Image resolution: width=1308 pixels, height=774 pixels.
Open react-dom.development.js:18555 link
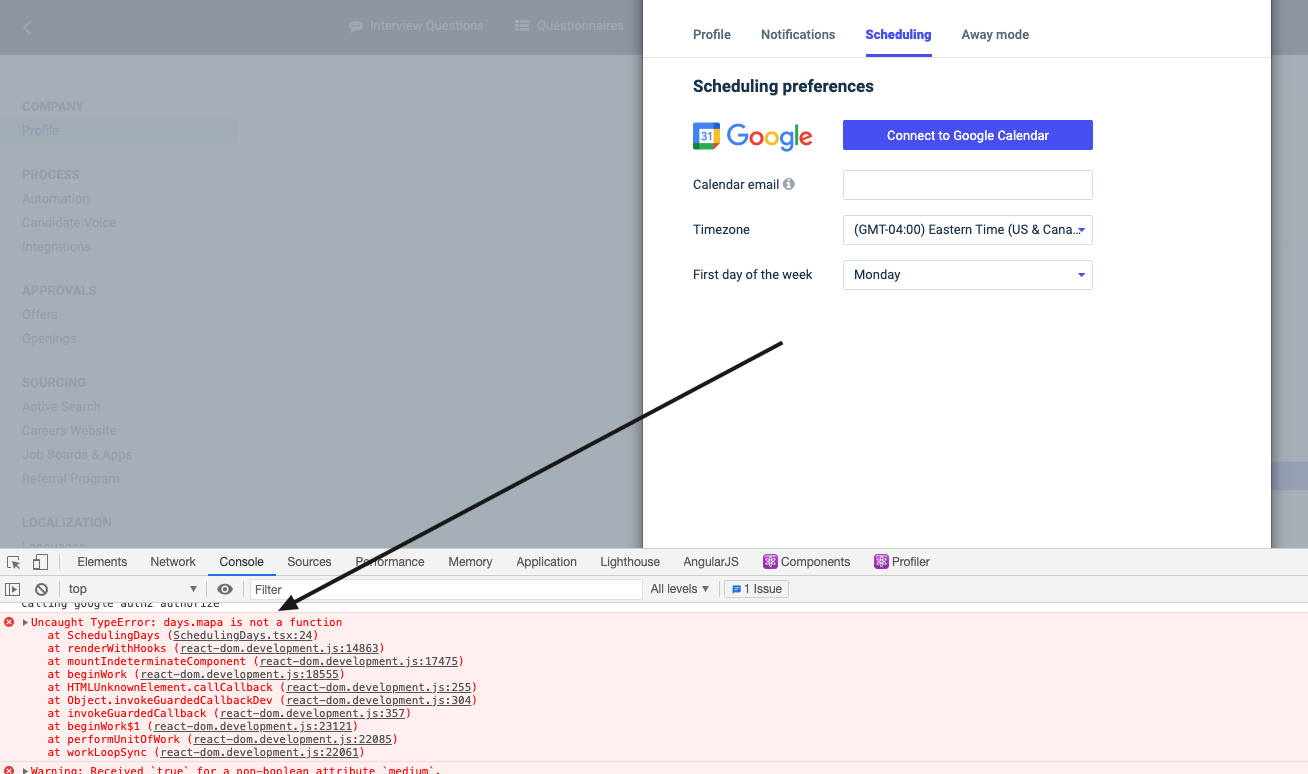(x=240, y=674)
